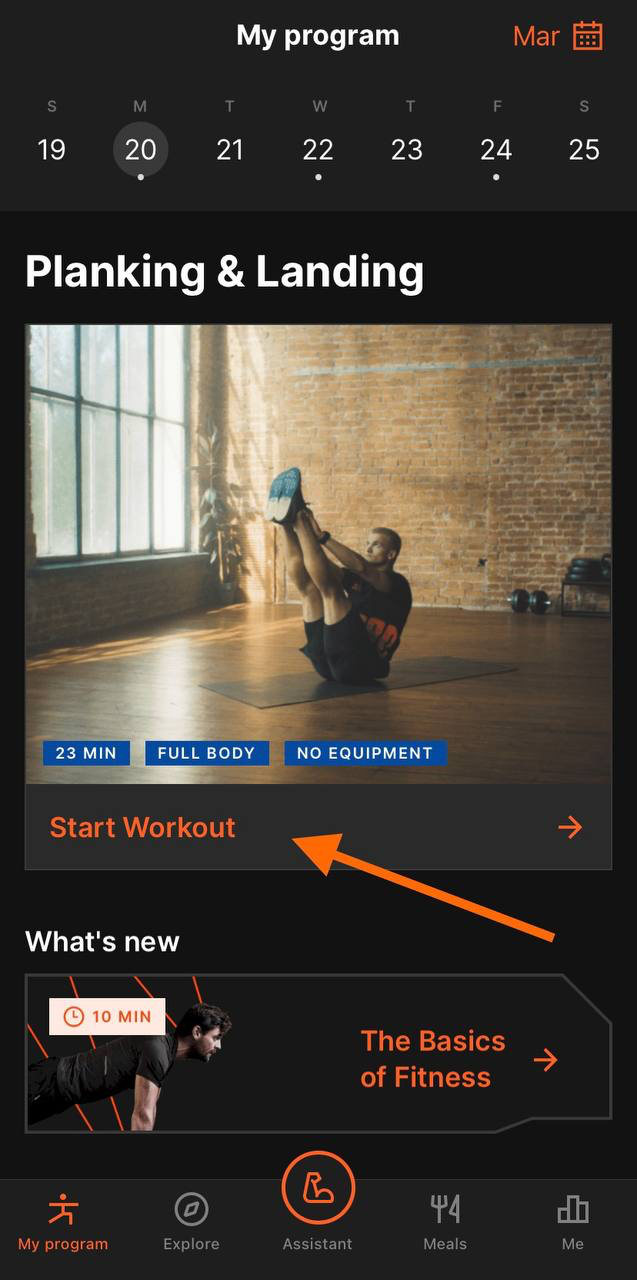Click the Start Workout link
Viewport: 637px width, 1280px height.
pyautogui.click(x=143, y=827)
